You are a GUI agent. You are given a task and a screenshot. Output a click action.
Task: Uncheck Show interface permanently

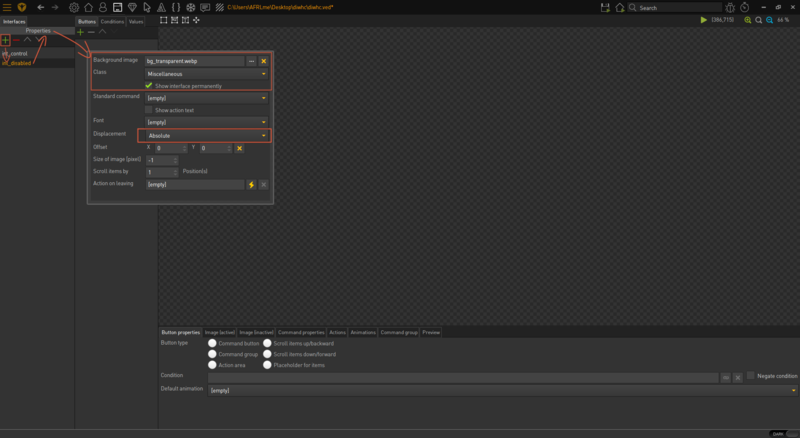(x=149, y=86)
